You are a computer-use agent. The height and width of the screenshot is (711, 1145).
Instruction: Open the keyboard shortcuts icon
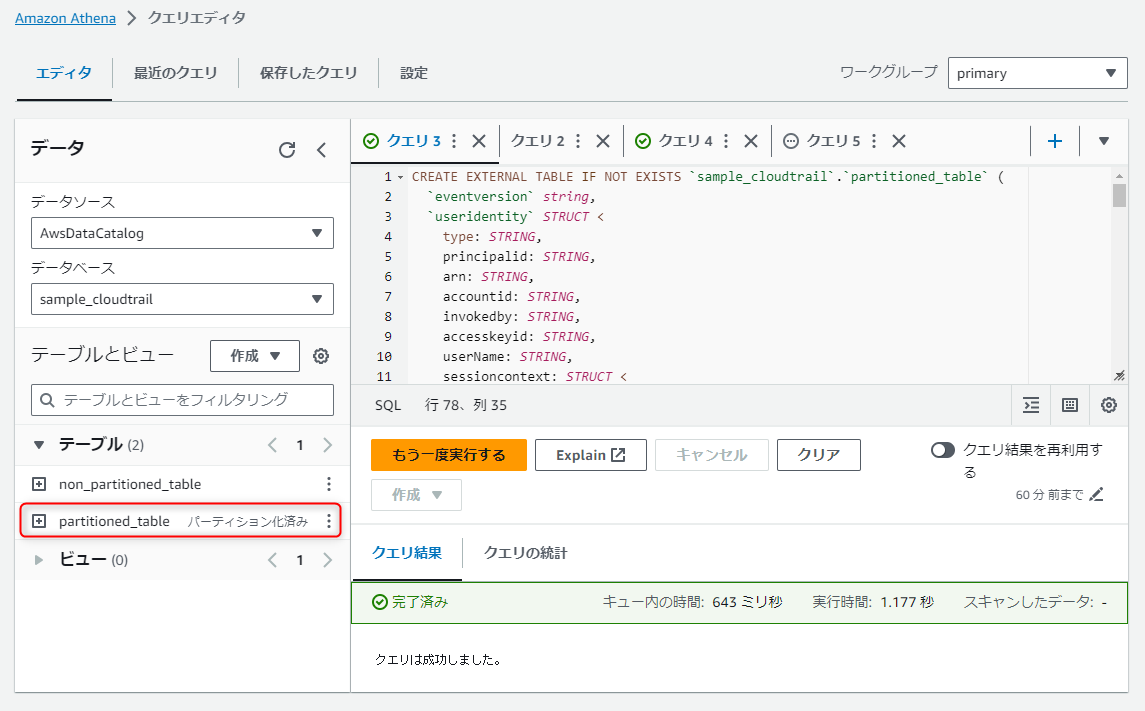coord(1070,405)
